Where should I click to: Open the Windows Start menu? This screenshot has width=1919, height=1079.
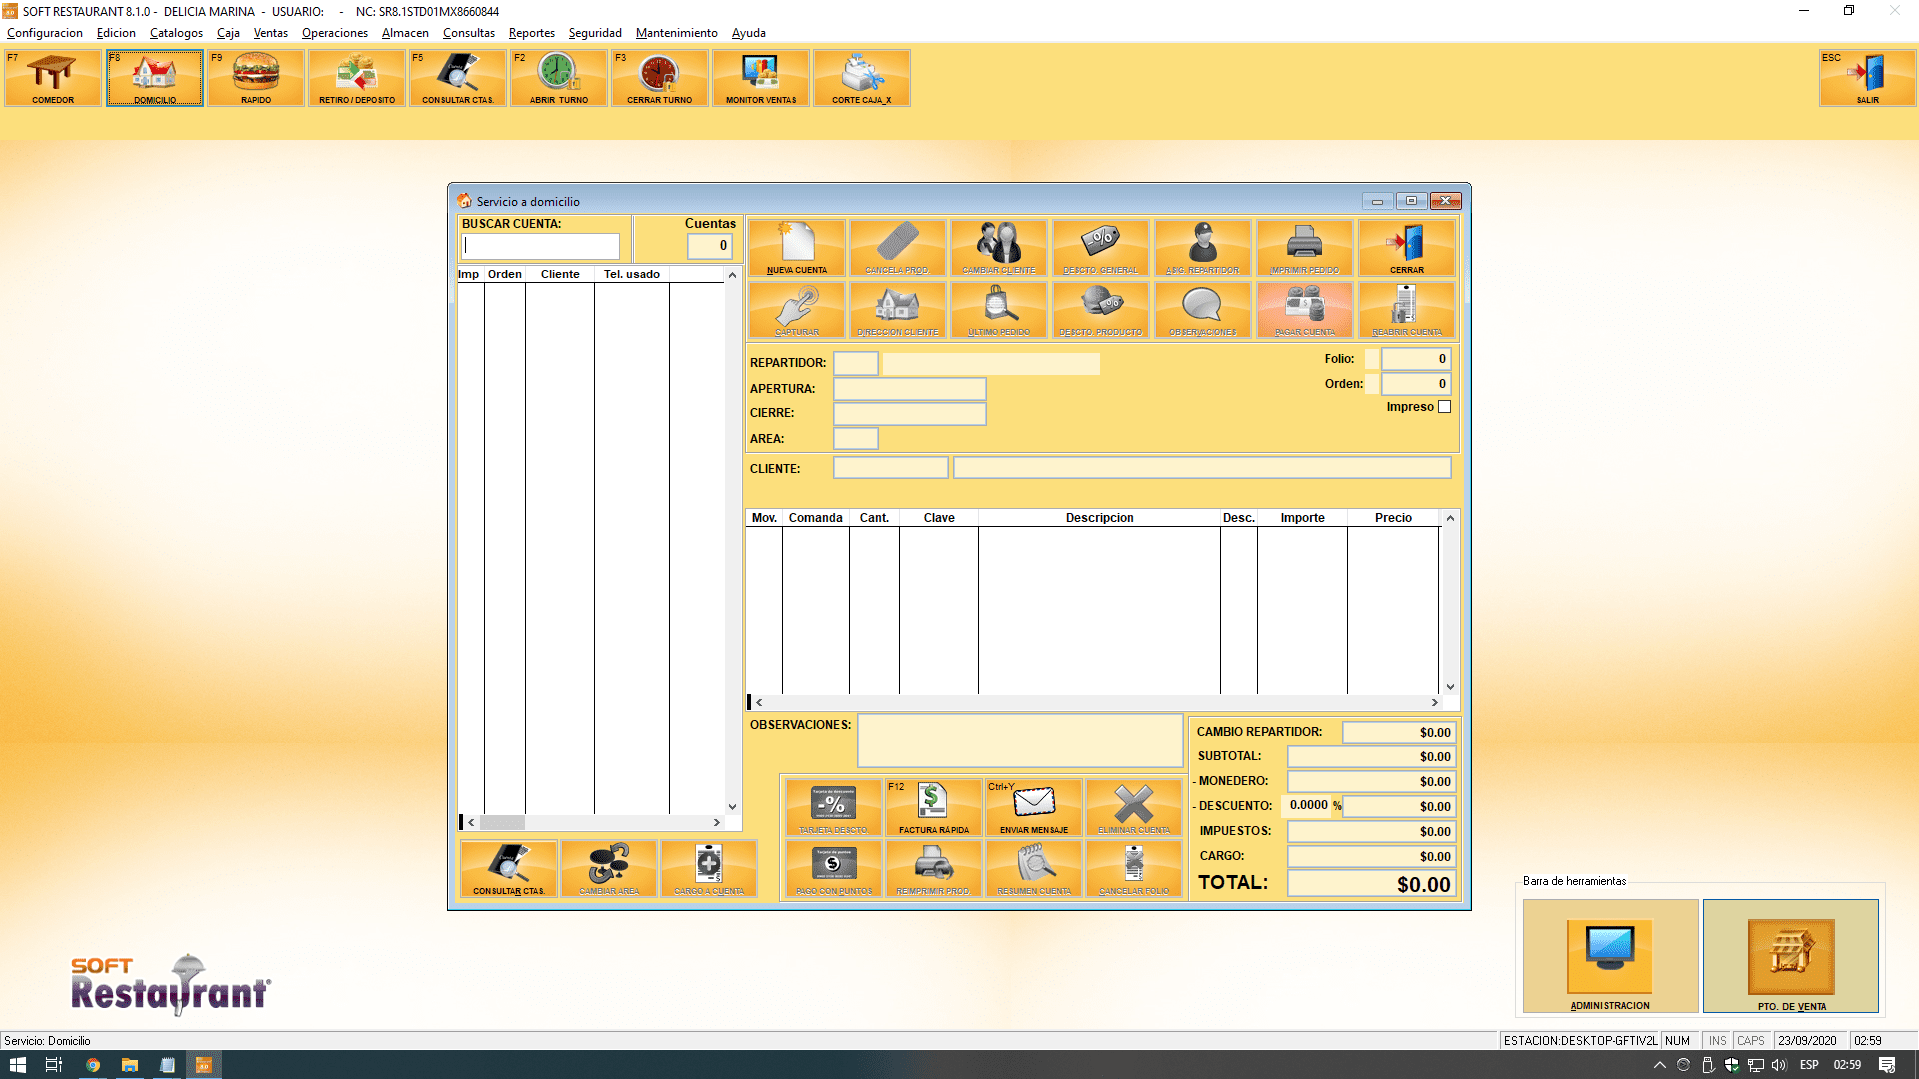click(17, 1065)
